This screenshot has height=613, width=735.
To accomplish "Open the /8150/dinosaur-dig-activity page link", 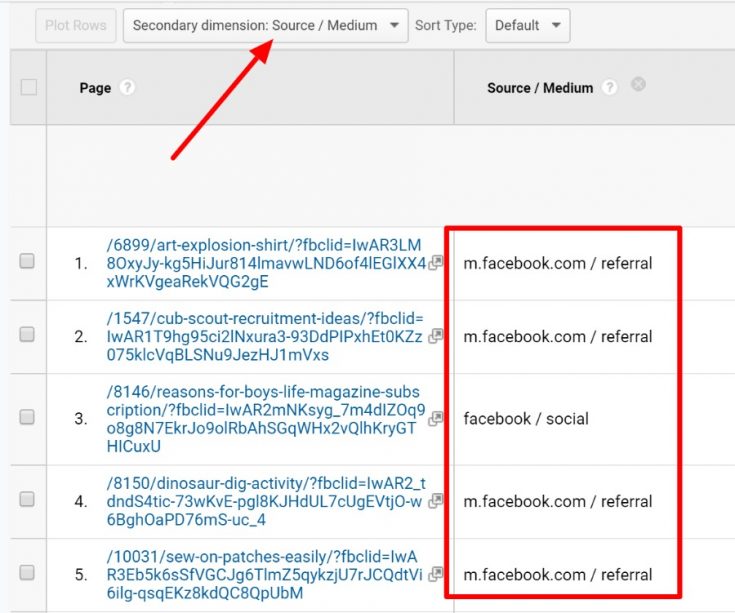I will tap(266, 501).
